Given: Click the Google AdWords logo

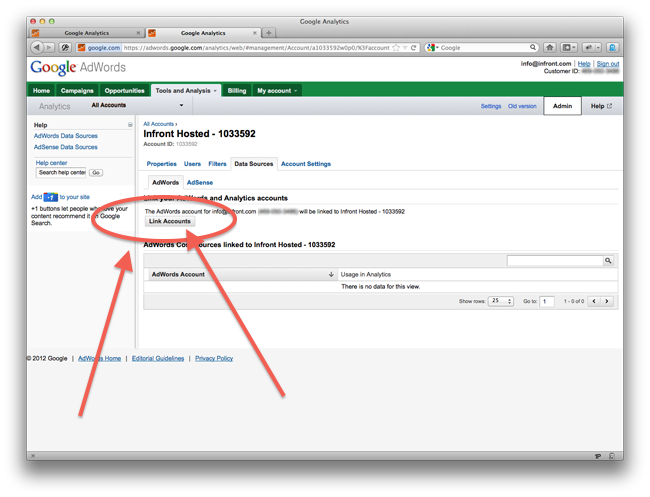Looking at the screenshot, I should pyautogui.click(x=78, y=67).
